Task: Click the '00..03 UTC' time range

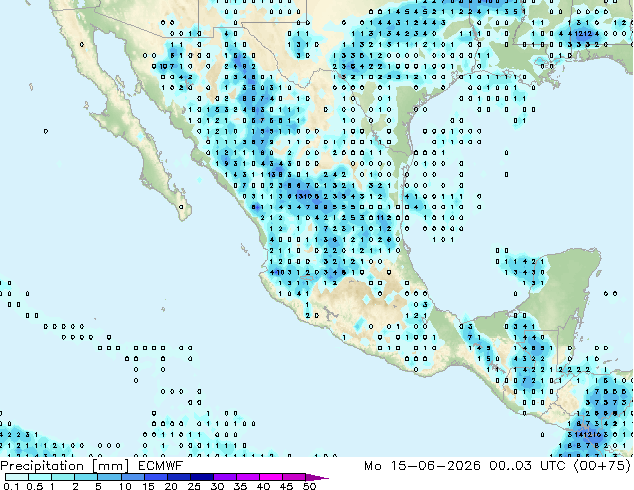Action: pos(526,466)
